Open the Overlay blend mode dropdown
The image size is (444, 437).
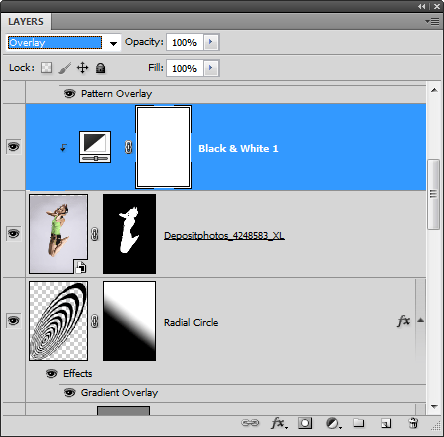coord(63,43)
